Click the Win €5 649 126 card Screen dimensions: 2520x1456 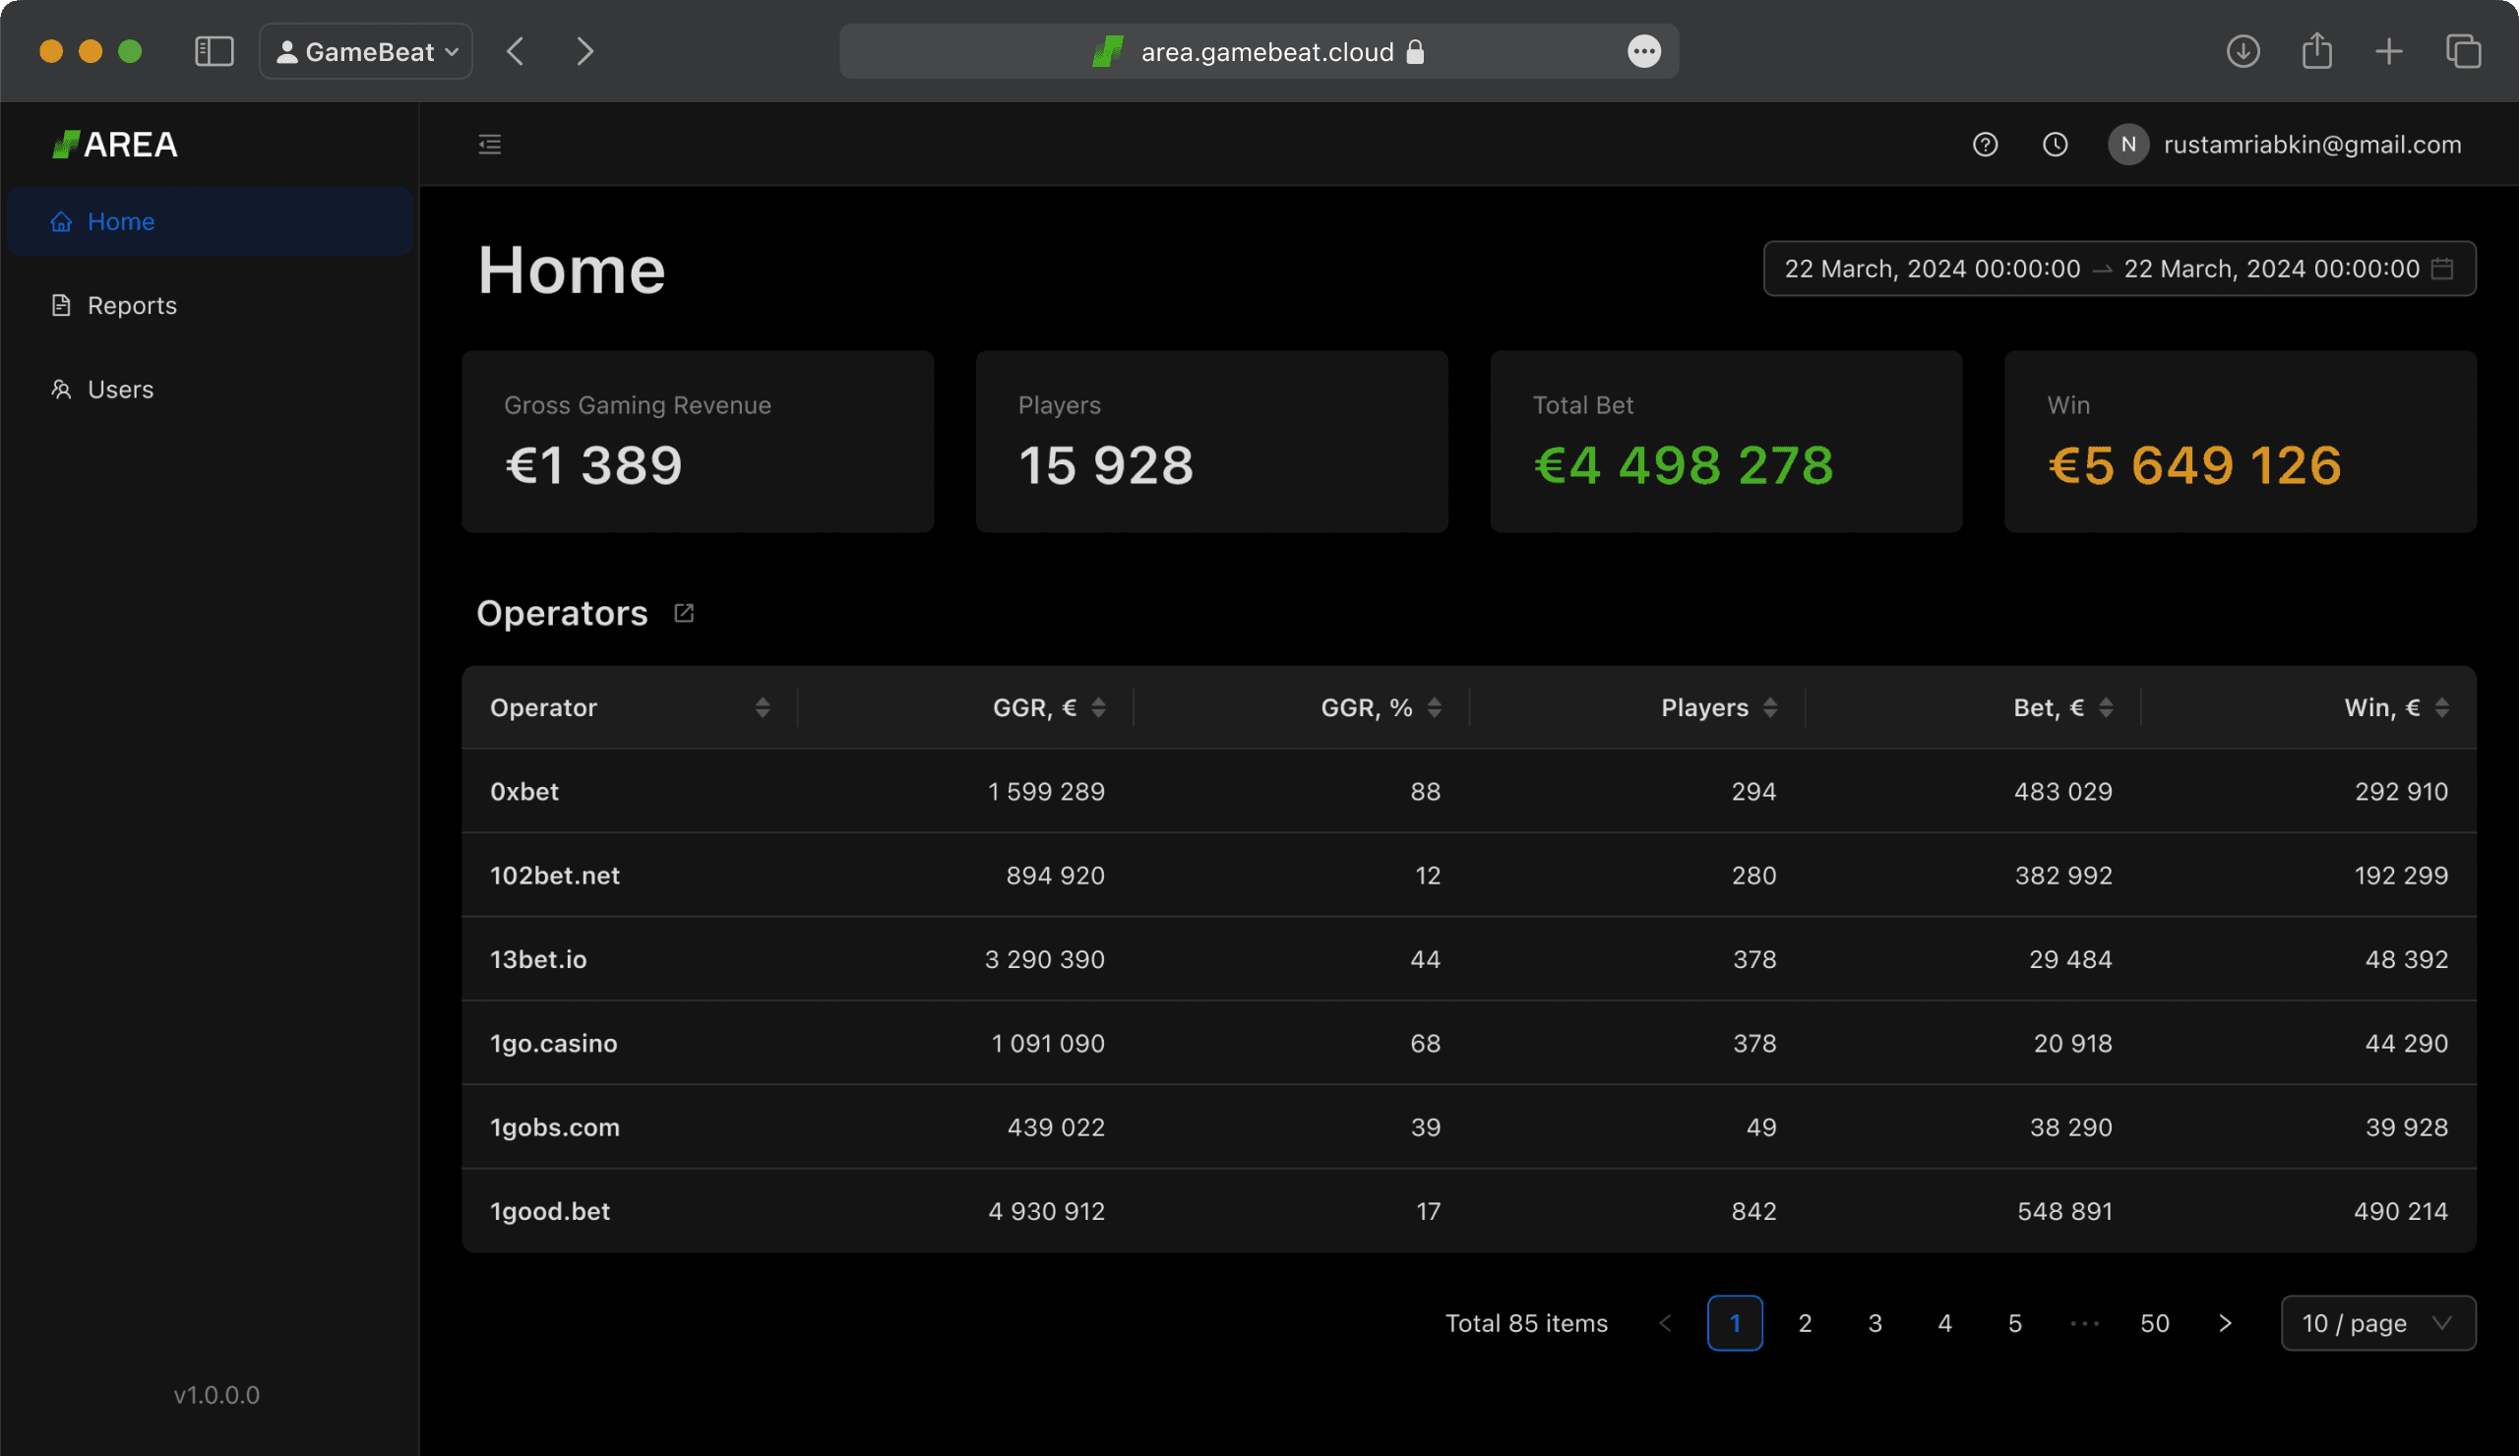(2241, 441)
